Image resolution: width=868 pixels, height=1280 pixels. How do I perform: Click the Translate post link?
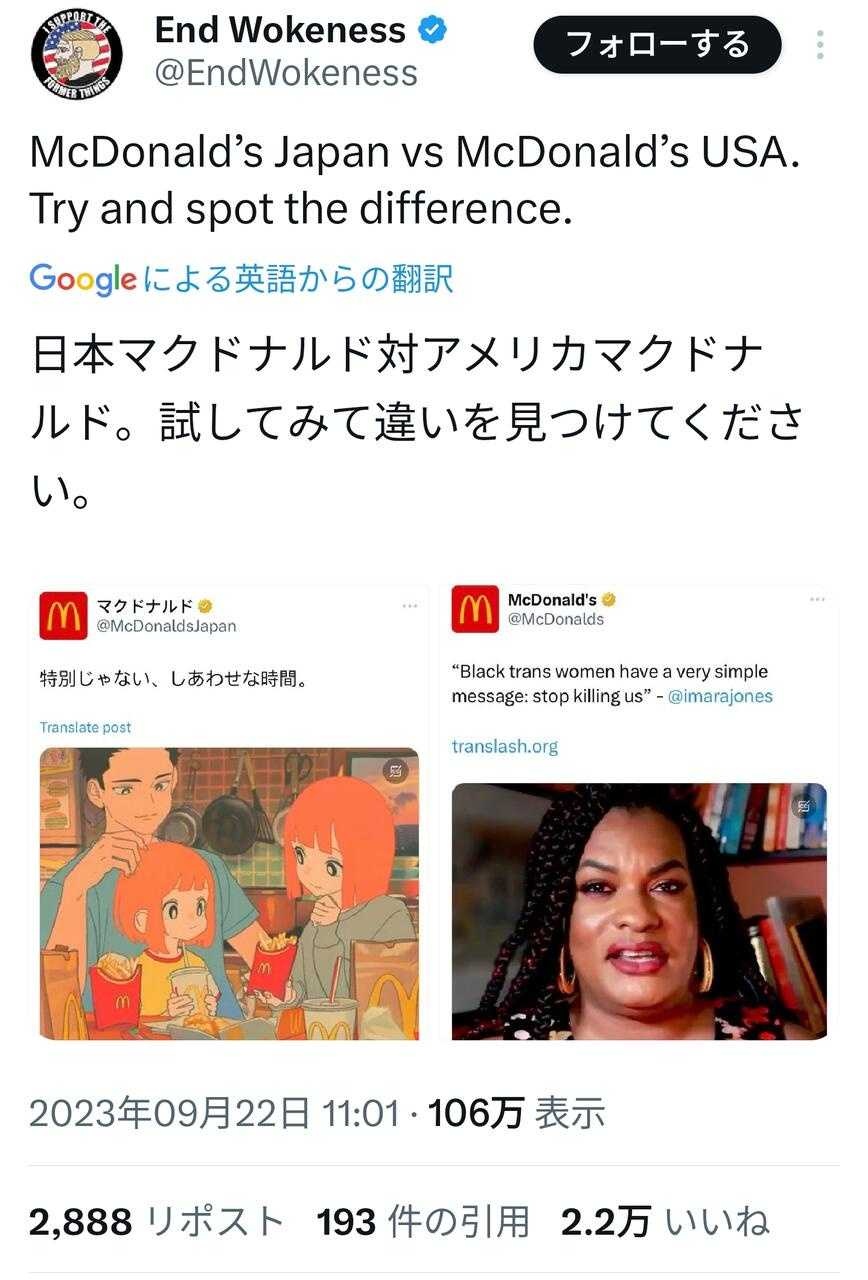pyautogui.click(x=85, y=727)
